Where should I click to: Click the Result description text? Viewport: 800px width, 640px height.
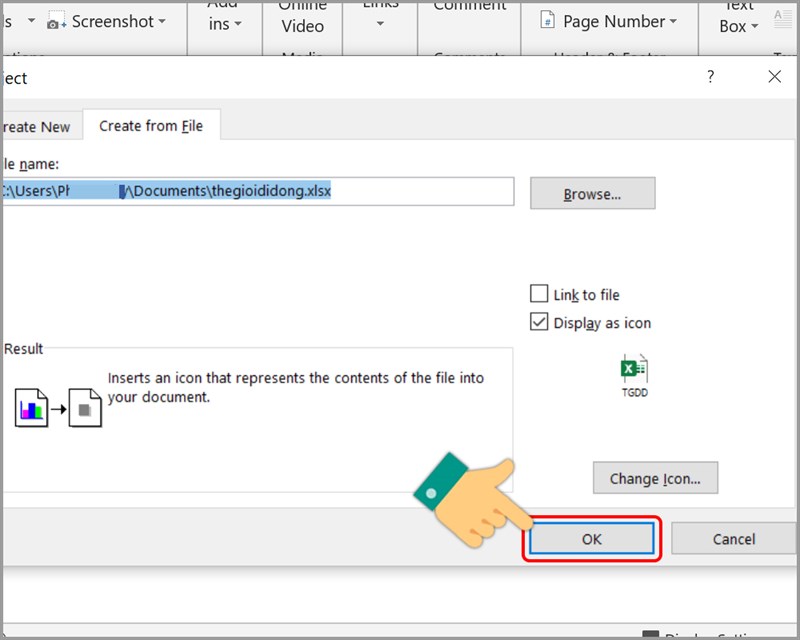coord(296,387)
